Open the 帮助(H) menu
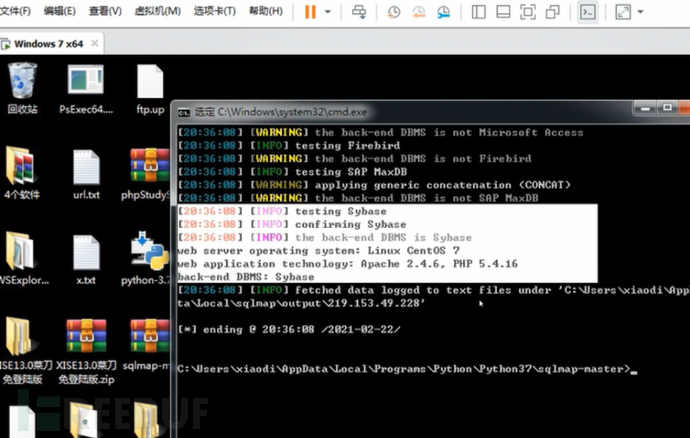The image size is (690, 438). click(x=266, y=11)
